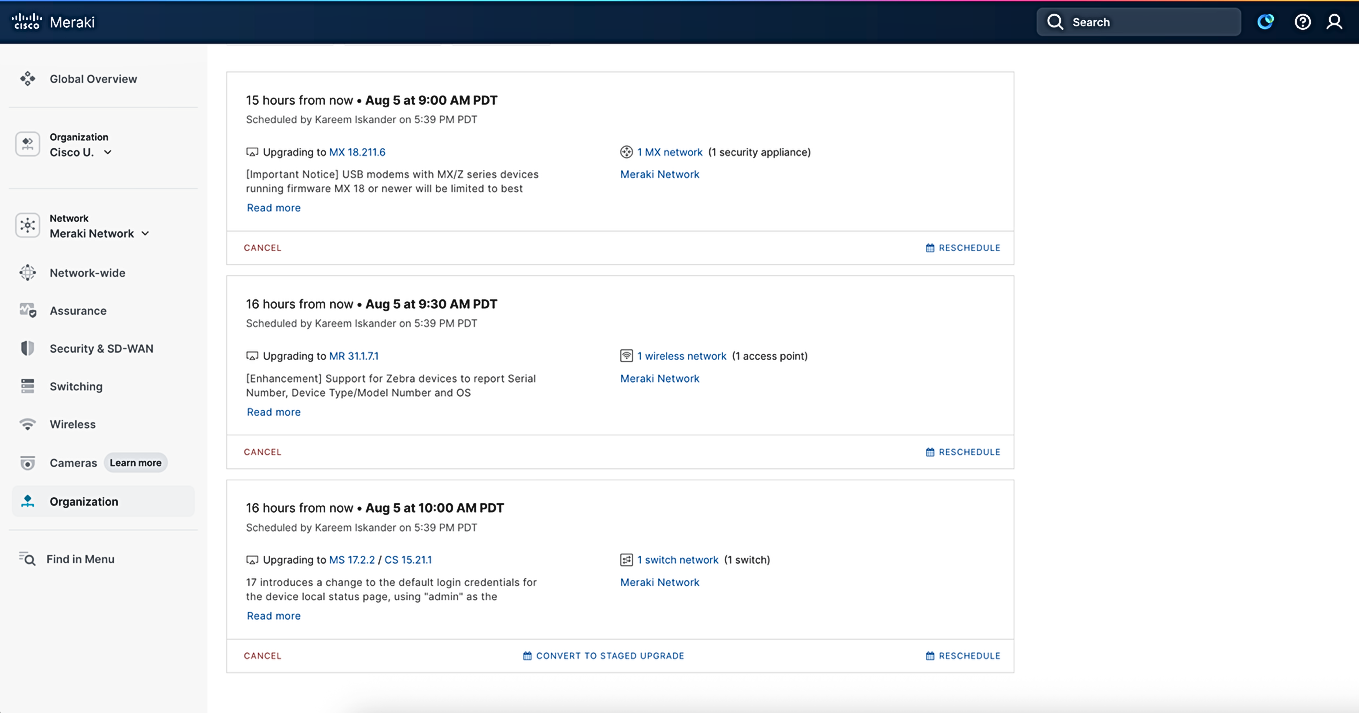Open the MX 18.211.6 firmware link
This screenshot has width=1359, height=713.
358,151
